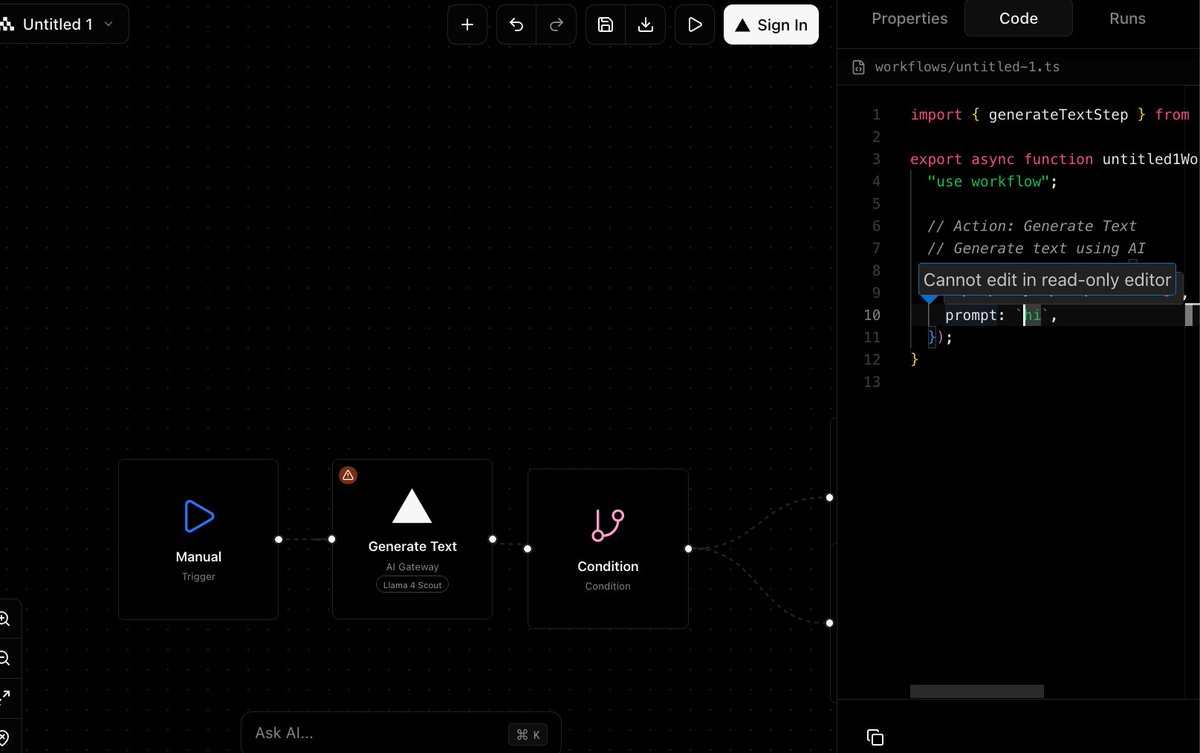Viewport: 1200px width, 753px height.
Task: Click the Condition node's input handle
Action: (528, 548)
